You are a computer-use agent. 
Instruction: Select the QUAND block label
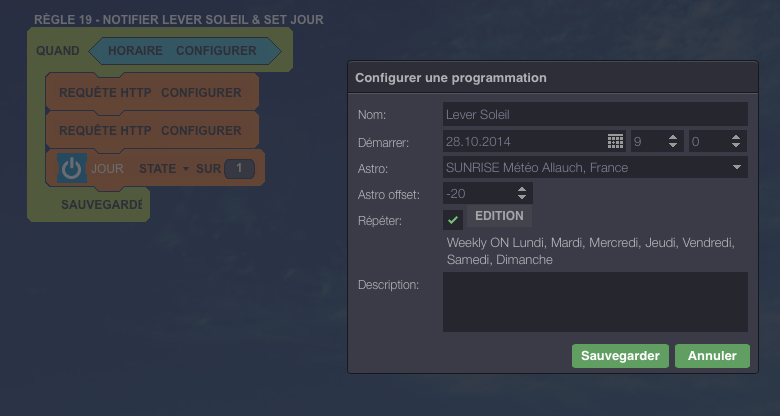(57, 51)
